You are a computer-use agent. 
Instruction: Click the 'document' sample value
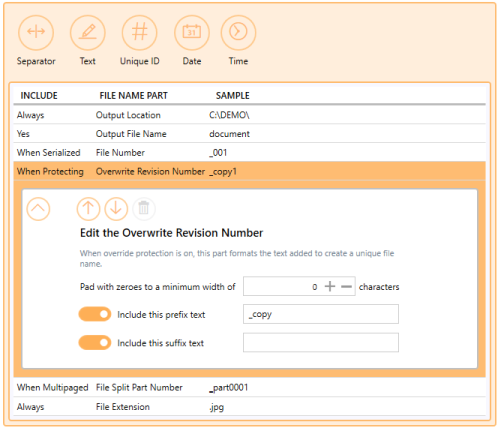tap(229, 134)
